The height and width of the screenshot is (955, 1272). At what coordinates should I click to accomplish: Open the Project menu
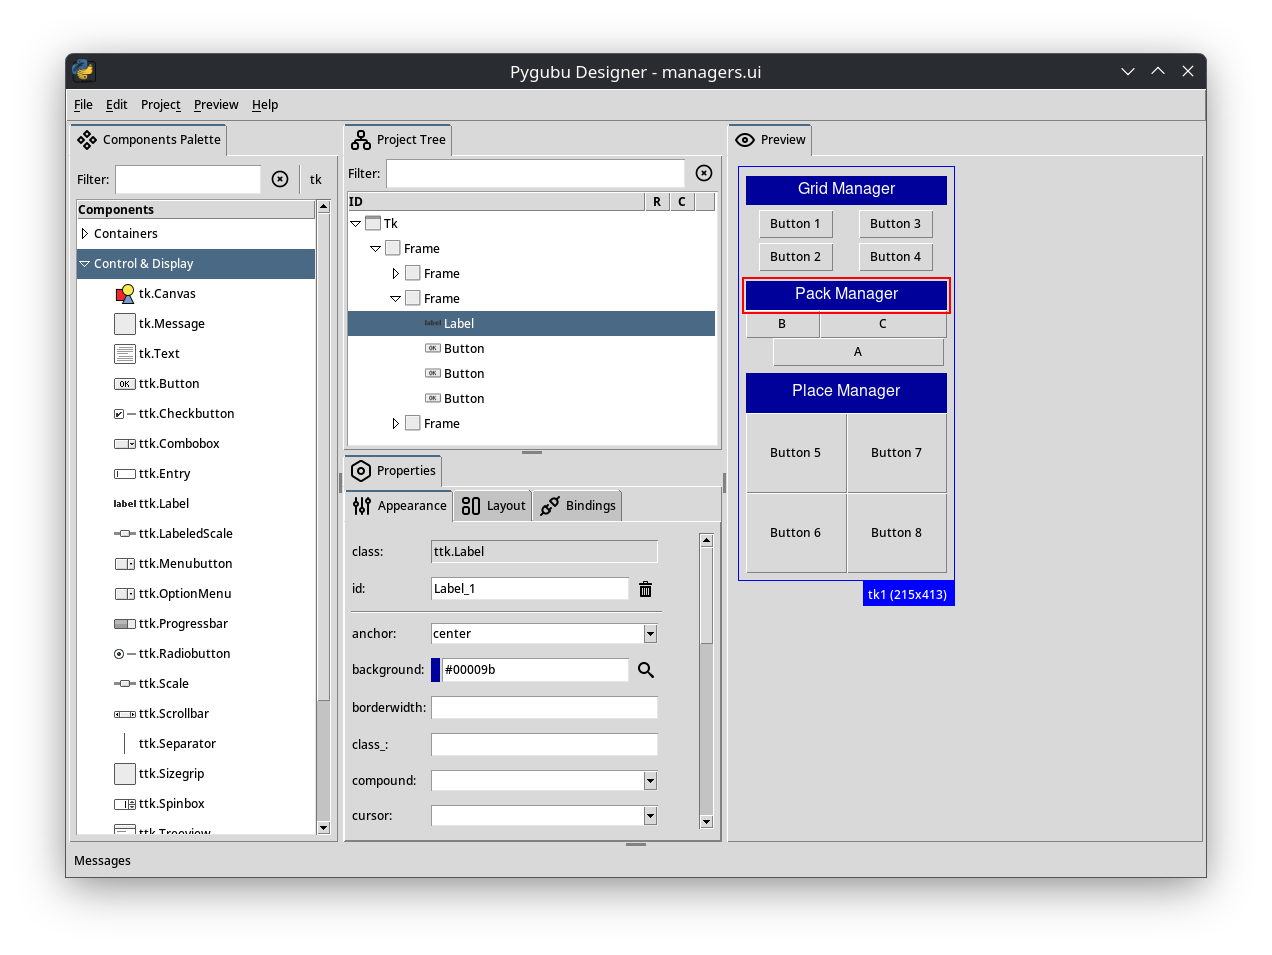pos(161,105)
